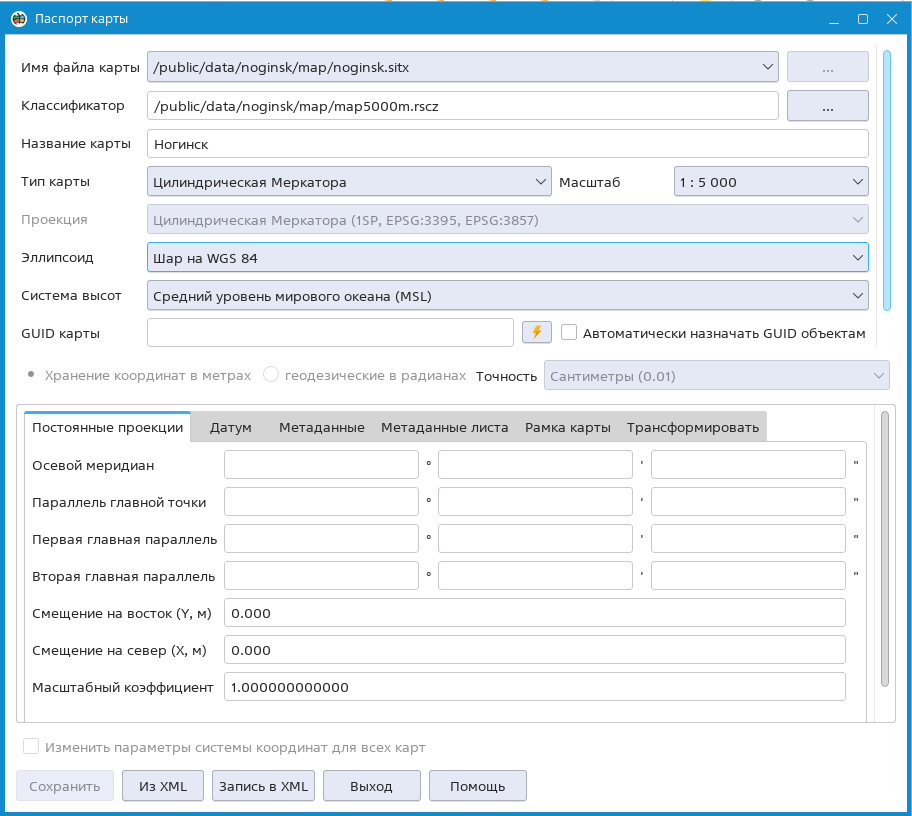The image size is (912, 816).
Task: Expand the Тип карты dropdown
Action: pos(348,182)
